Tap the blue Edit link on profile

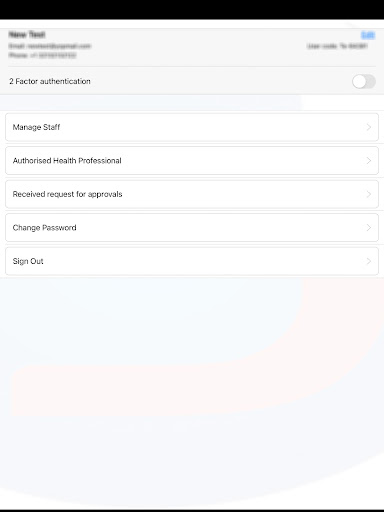pyautogui.click(x=368, y=35)
